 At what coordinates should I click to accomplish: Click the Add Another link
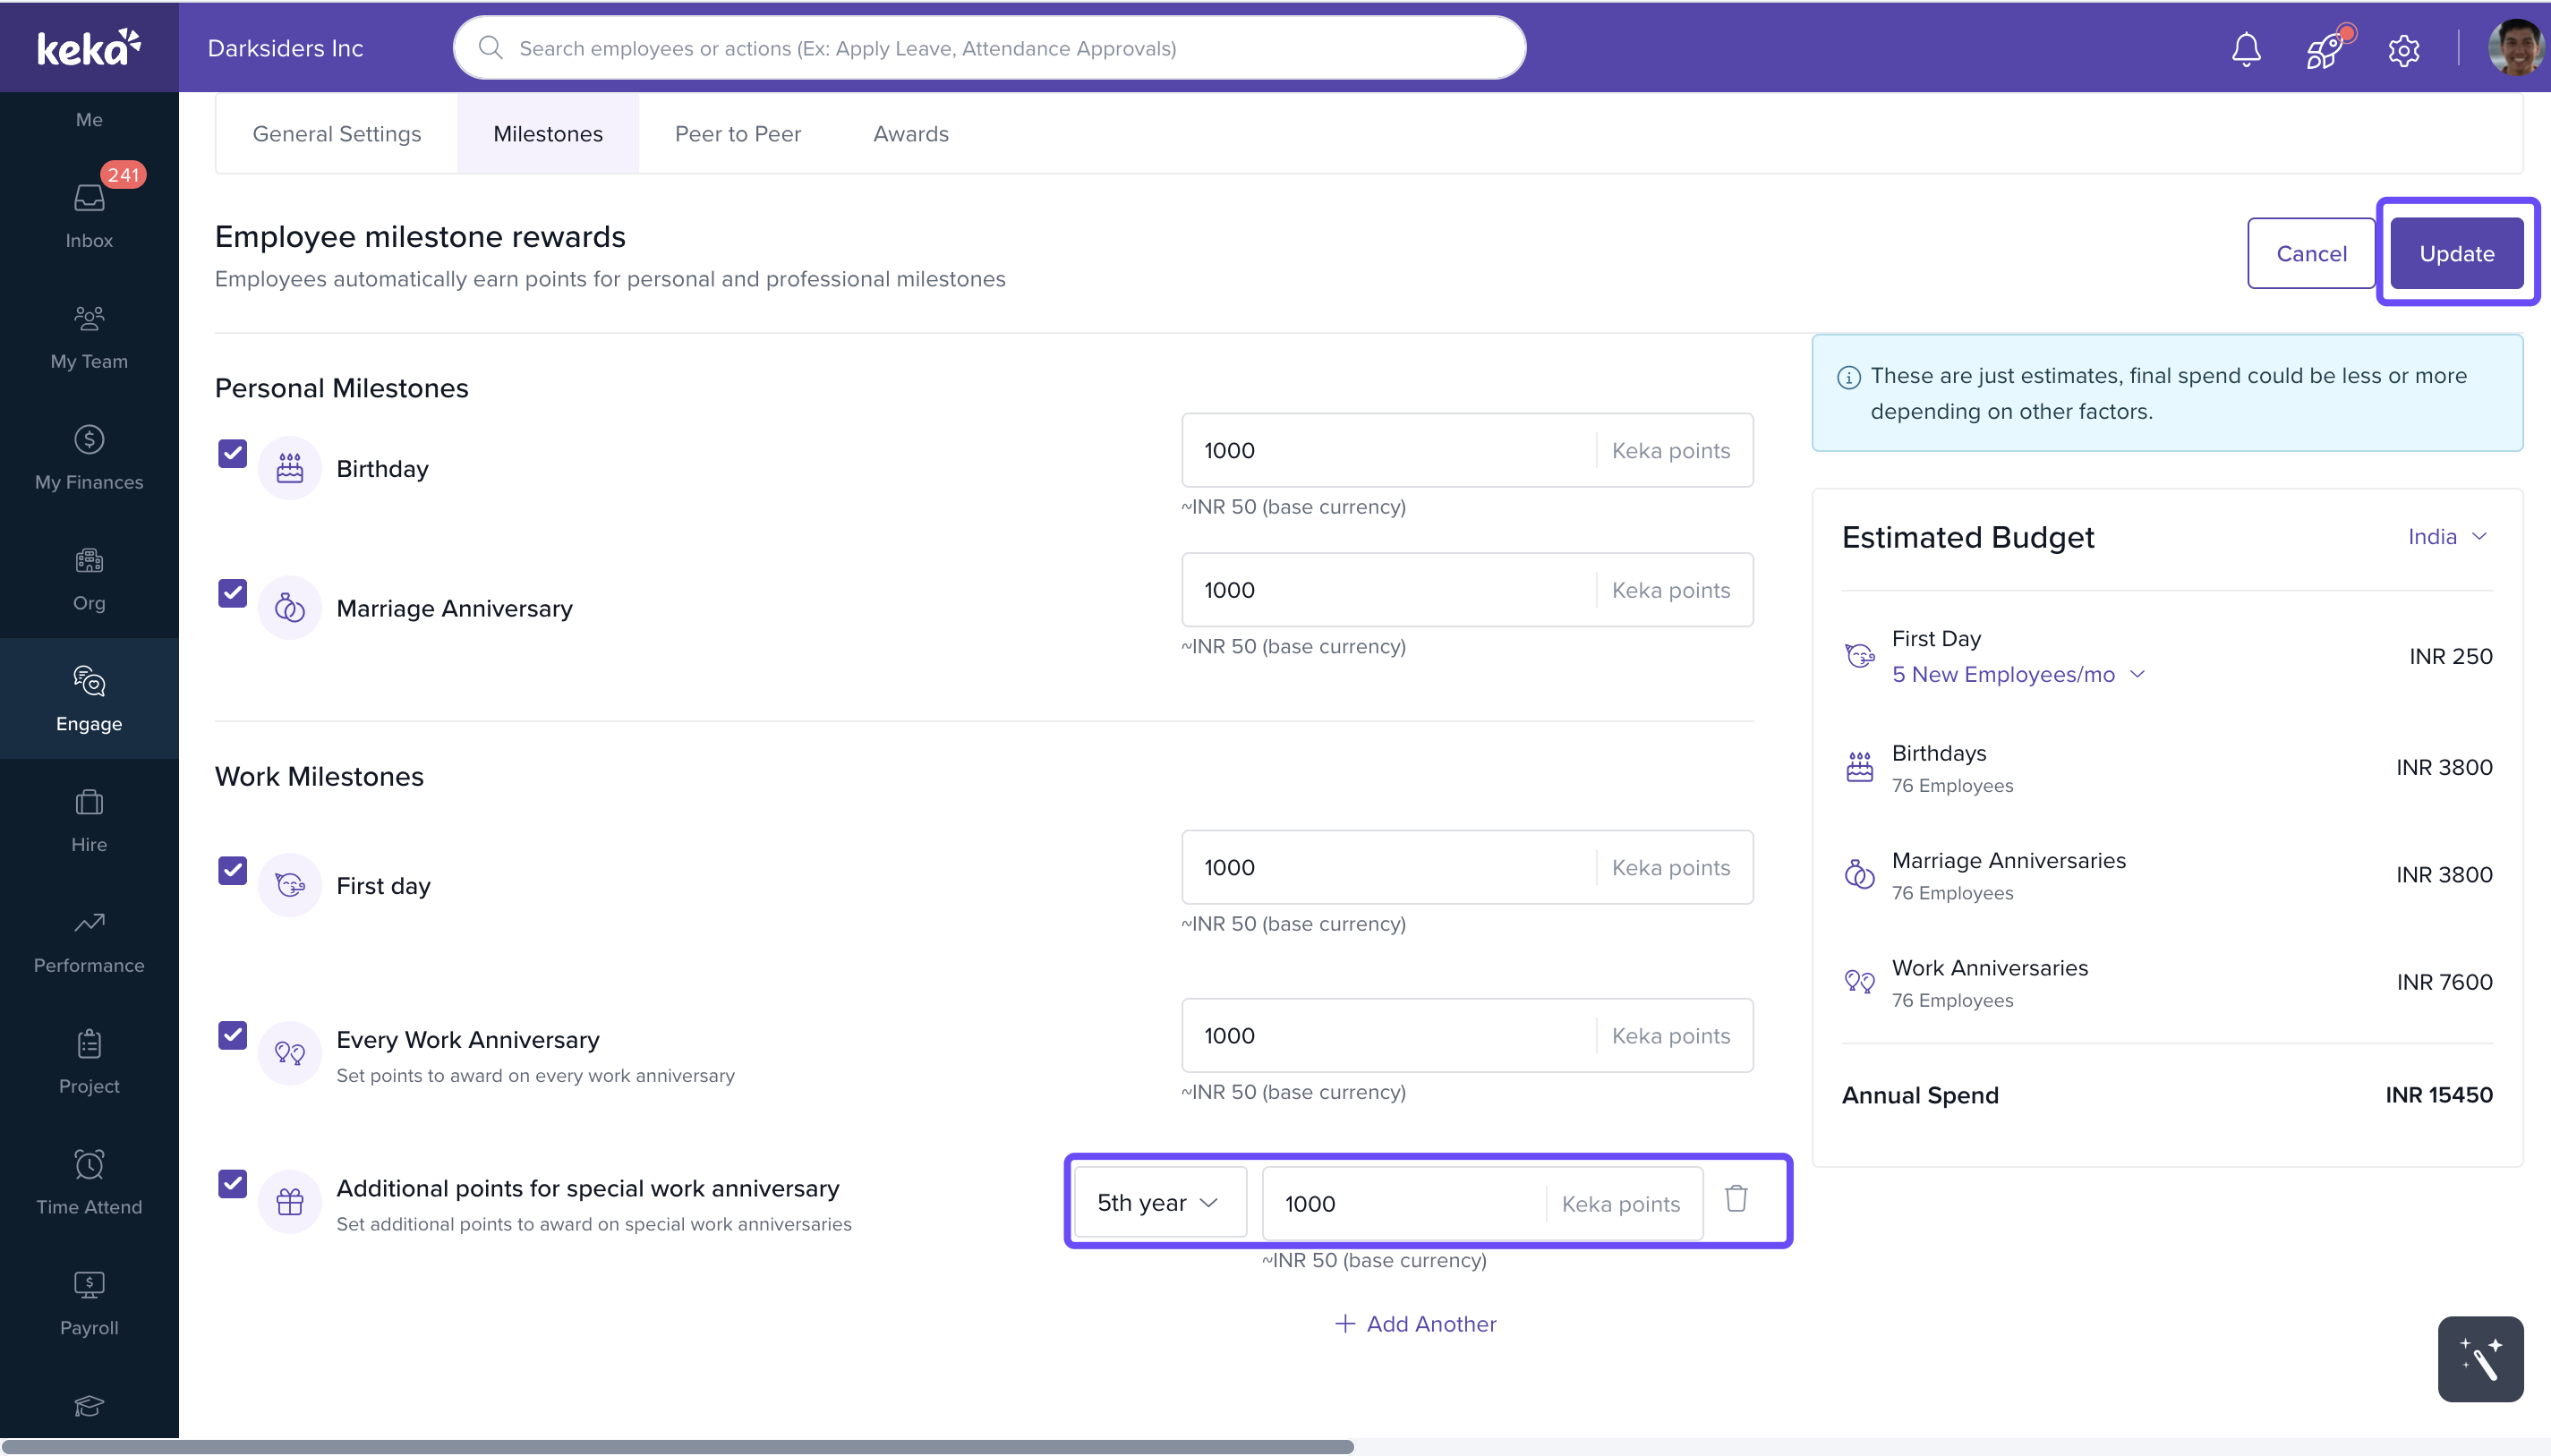click(x=1415, y=1324)
